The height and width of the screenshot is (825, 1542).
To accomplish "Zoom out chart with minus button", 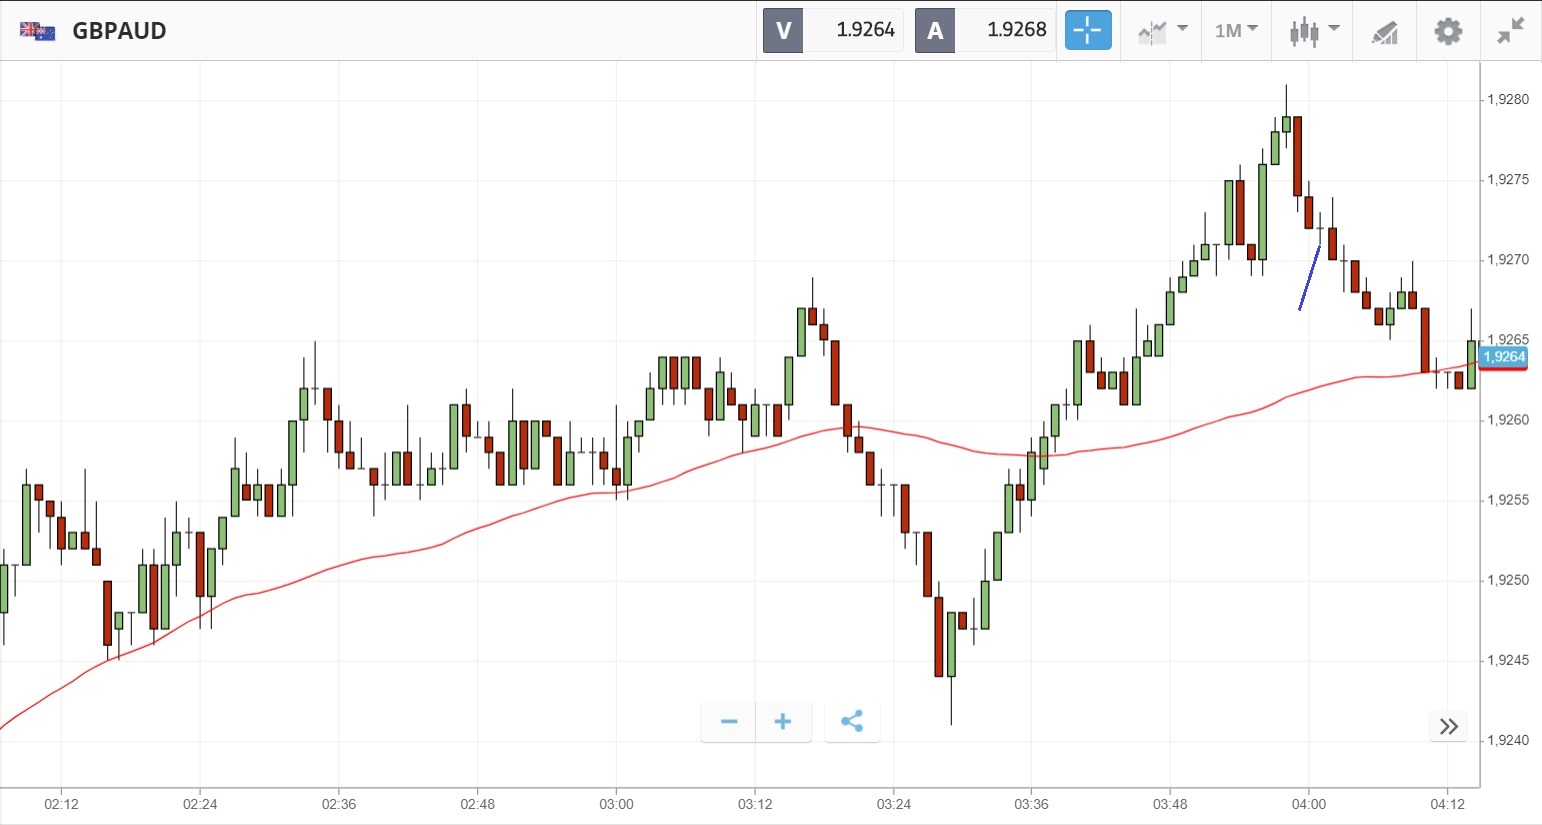I will 729,722.
